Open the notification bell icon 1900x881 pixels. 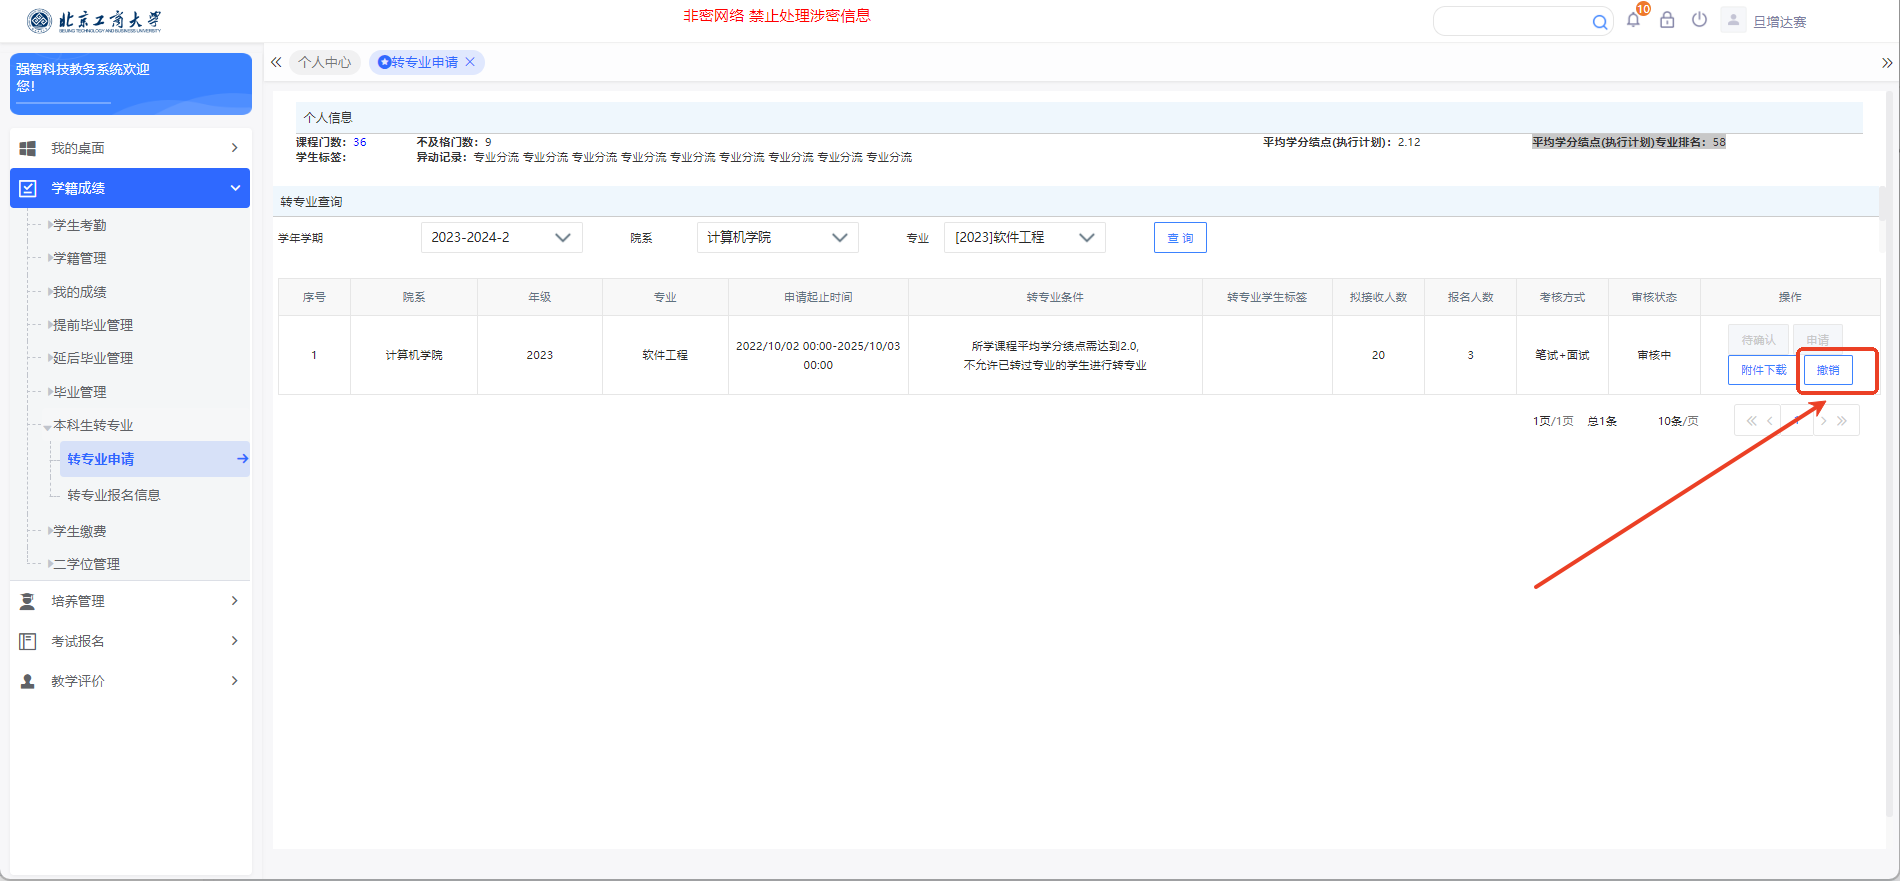[1633, 20]
